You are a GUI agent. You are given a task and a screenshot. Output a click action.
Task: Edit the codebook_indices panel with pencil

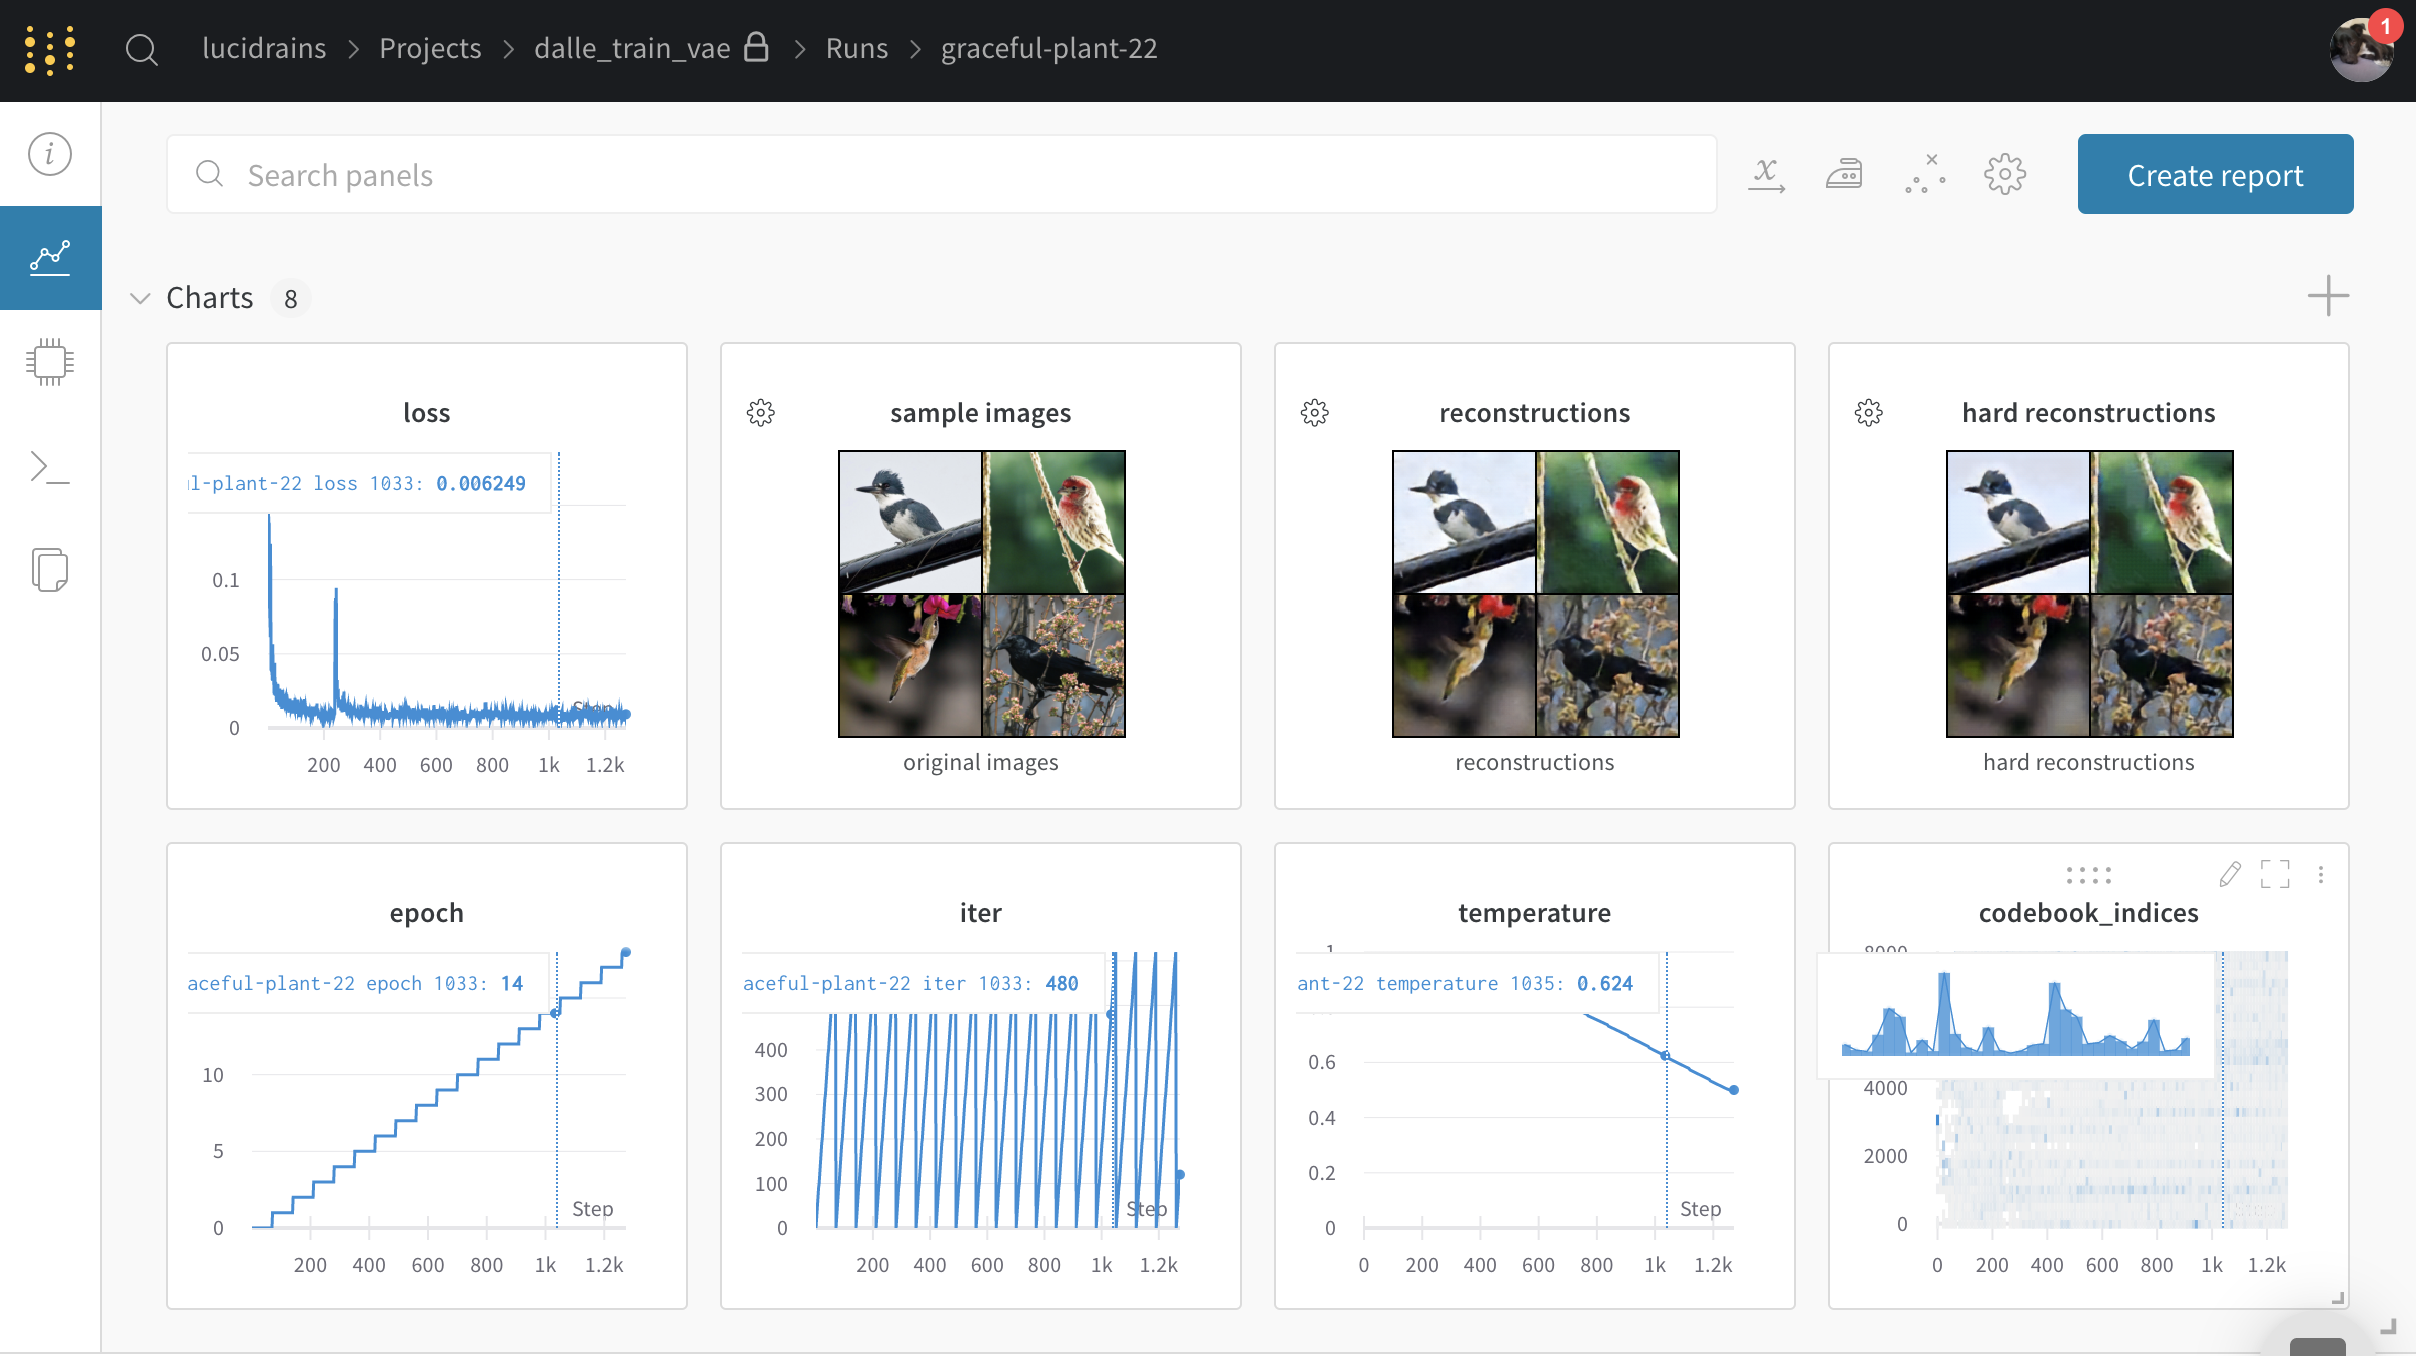coord(2229,875)
